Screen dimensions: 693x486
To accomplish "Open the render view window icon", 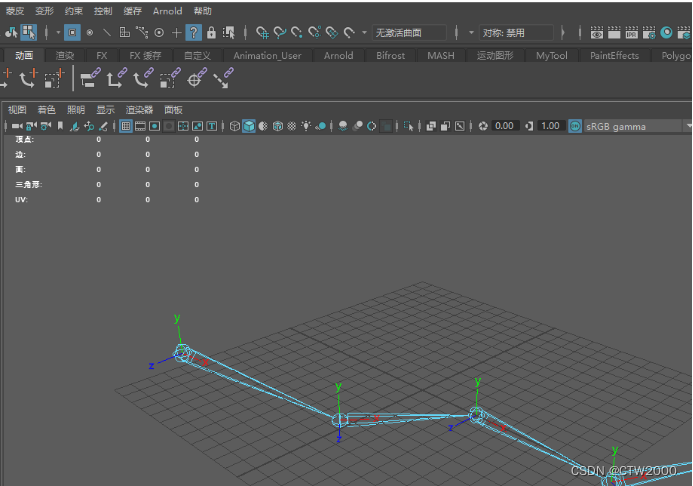I will click(597, 33).
